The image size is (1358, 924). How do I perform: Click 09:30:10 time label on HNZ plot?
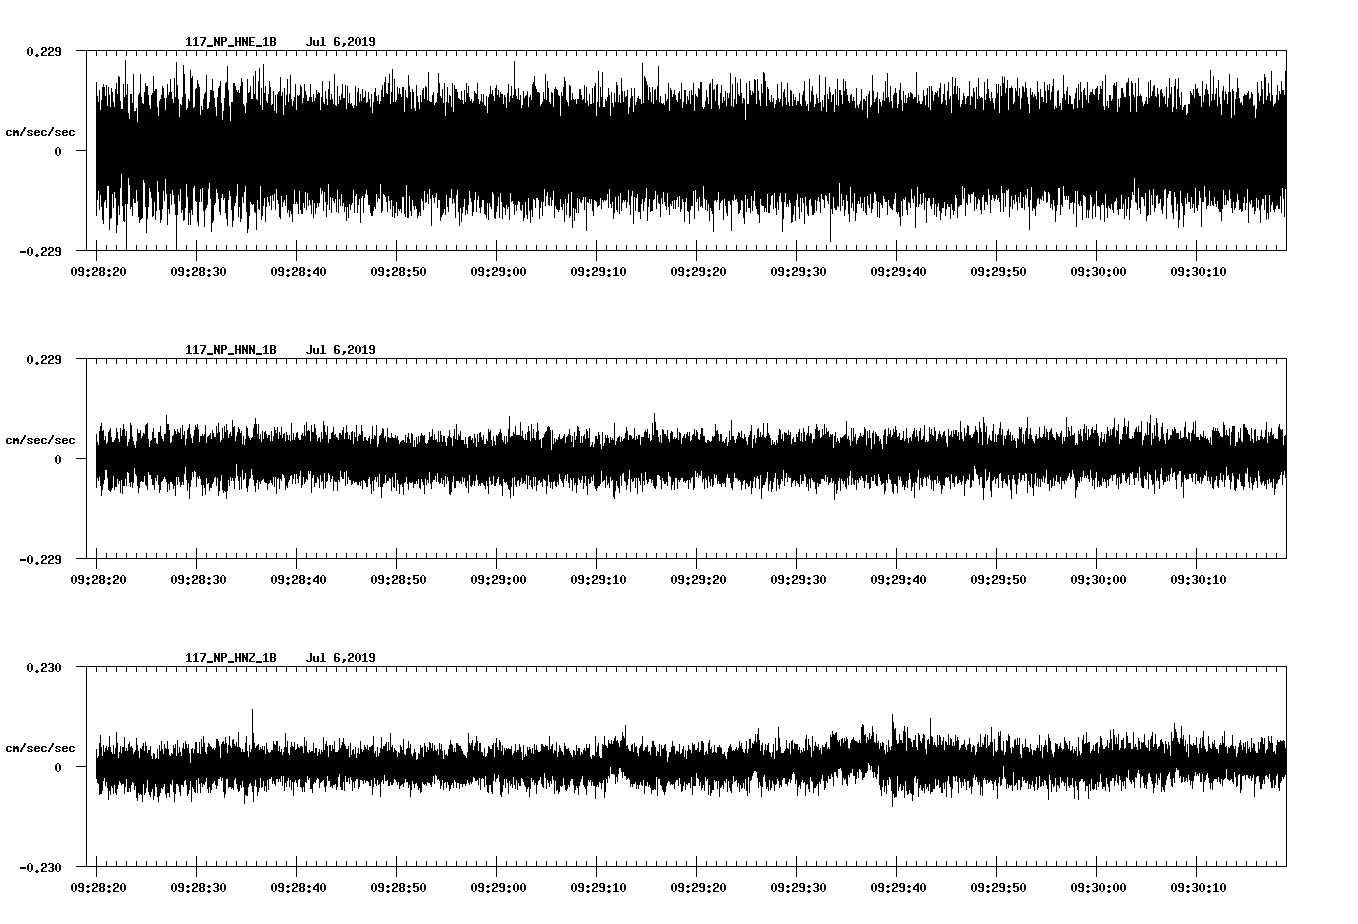(x=1197, y=887)
